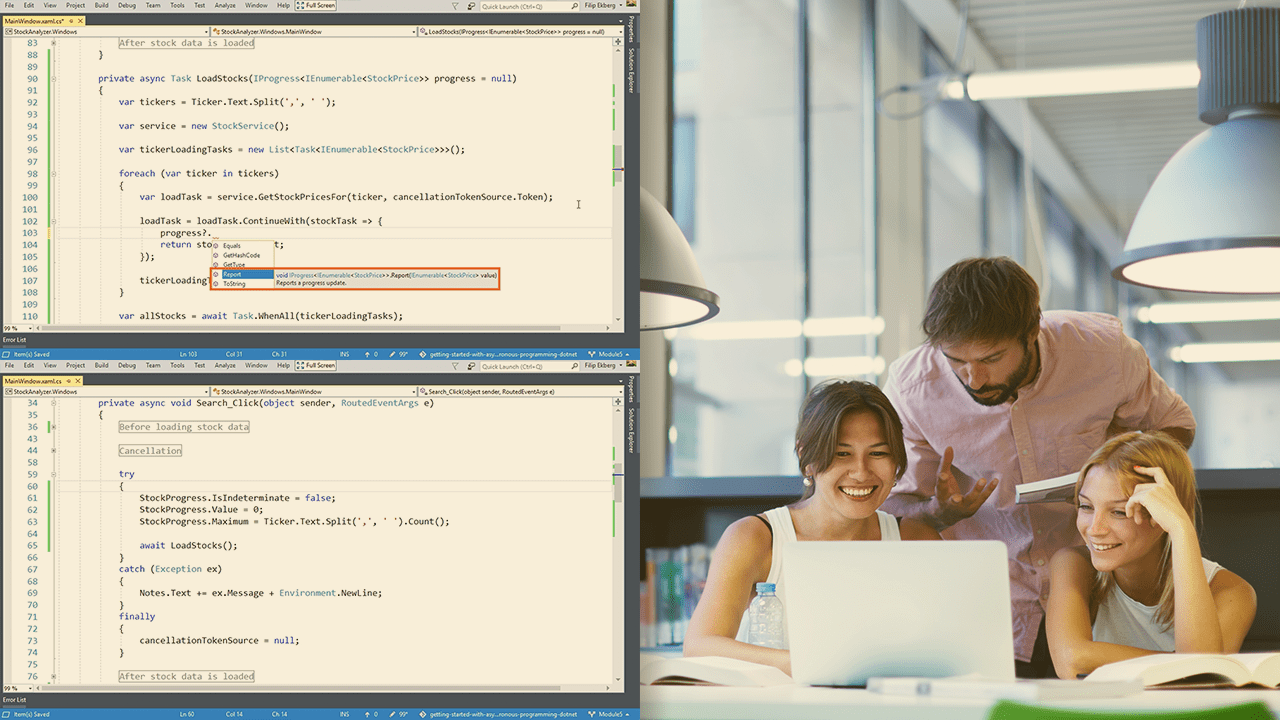The image size is (1280, 720).
Task: Open notifications flag in LoadStocks window
Action: coord(455,6)
